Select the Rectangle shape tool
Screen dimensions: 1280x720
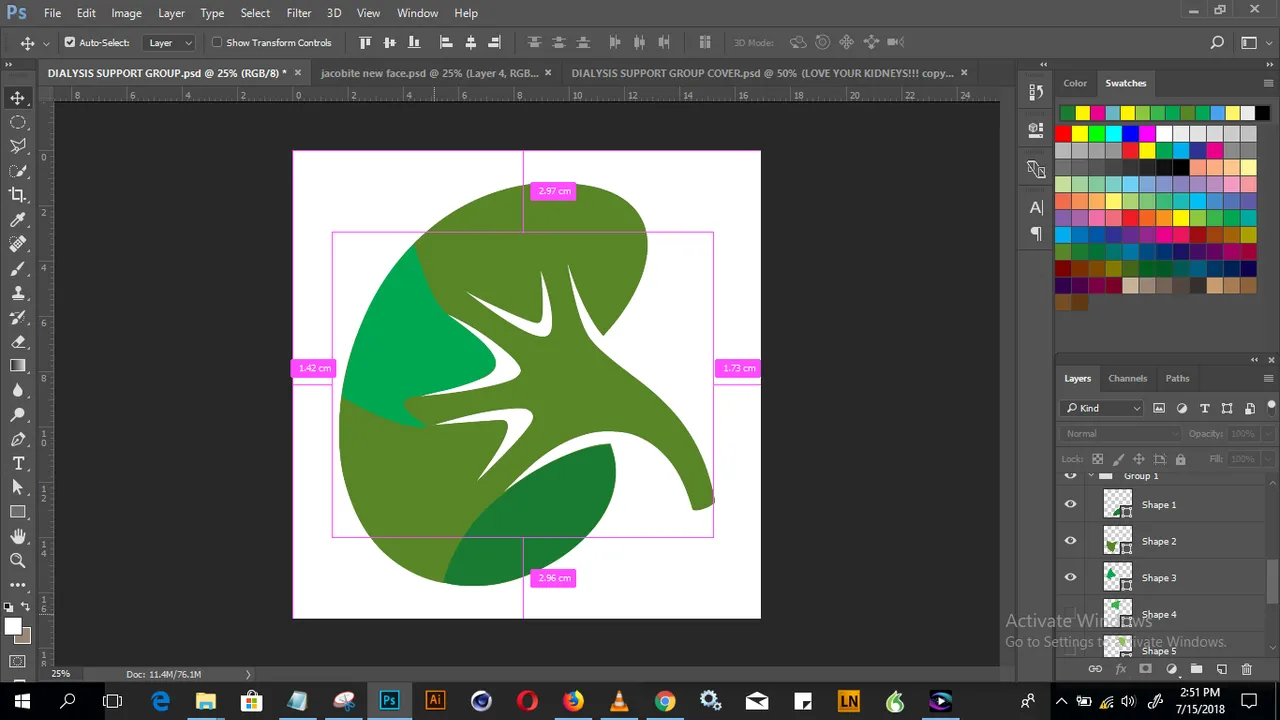coord(18,512)
